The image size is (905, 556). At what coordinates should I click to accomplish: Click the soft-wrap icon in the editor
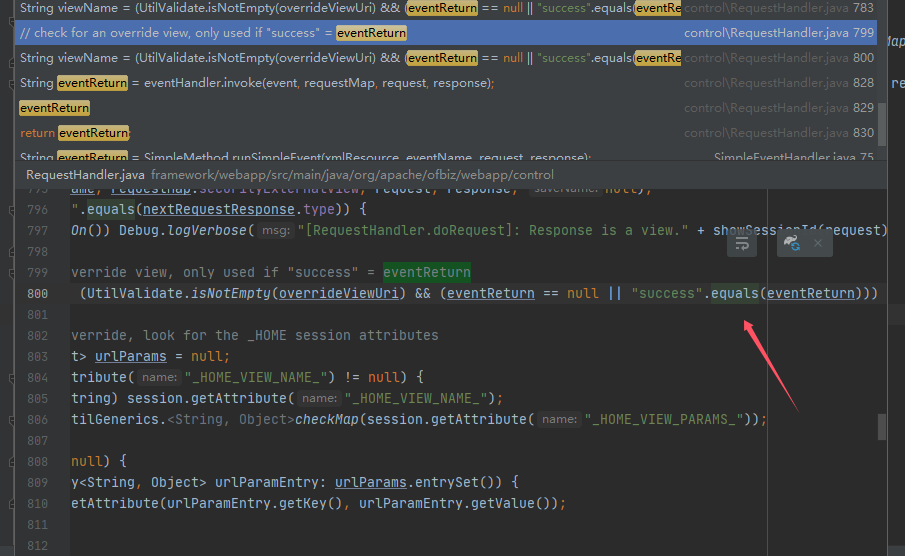tap(742, 243)
